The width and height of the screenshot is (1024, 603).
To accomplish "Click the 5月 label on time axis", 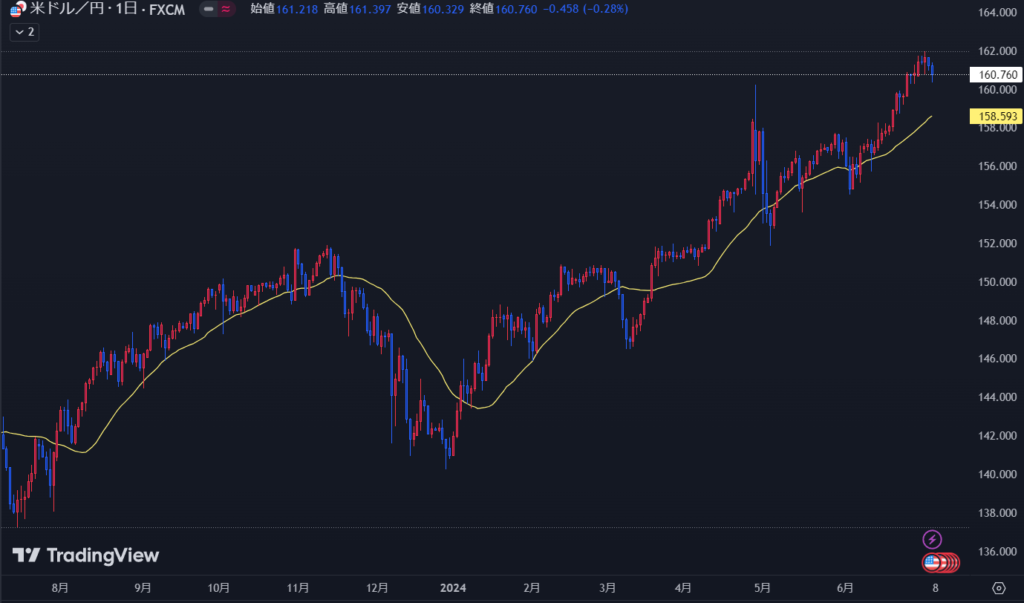I will point(762,587).
